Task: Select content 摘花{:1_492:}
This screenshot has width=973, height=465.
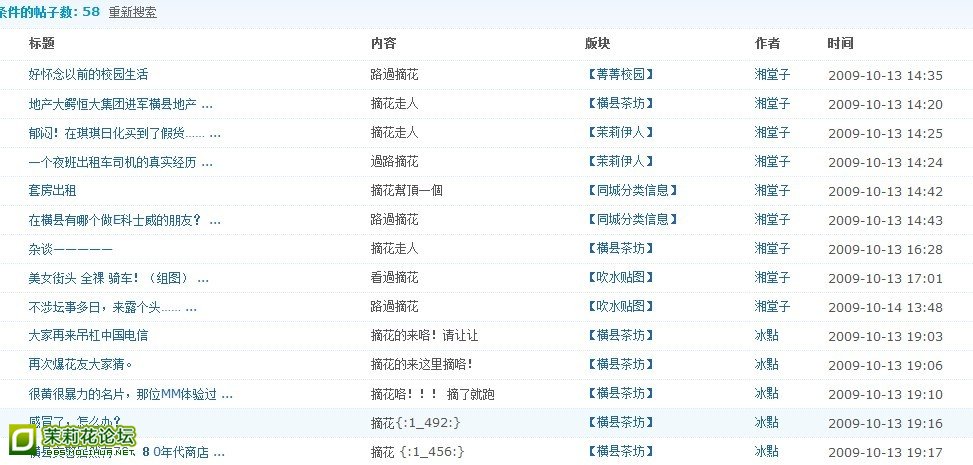Action: pyautogui.click(x=416, y=423)
